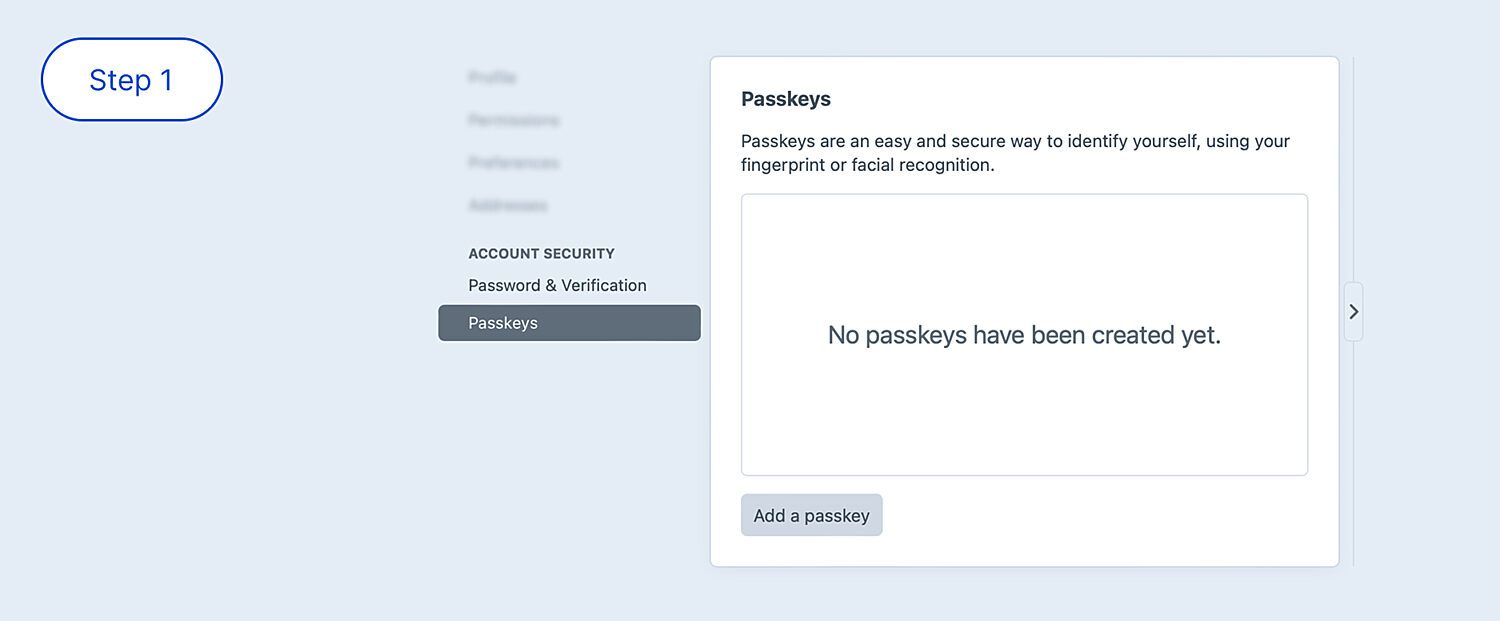
Task: Click the Add a passkey button
Action: tap(811, 515)
